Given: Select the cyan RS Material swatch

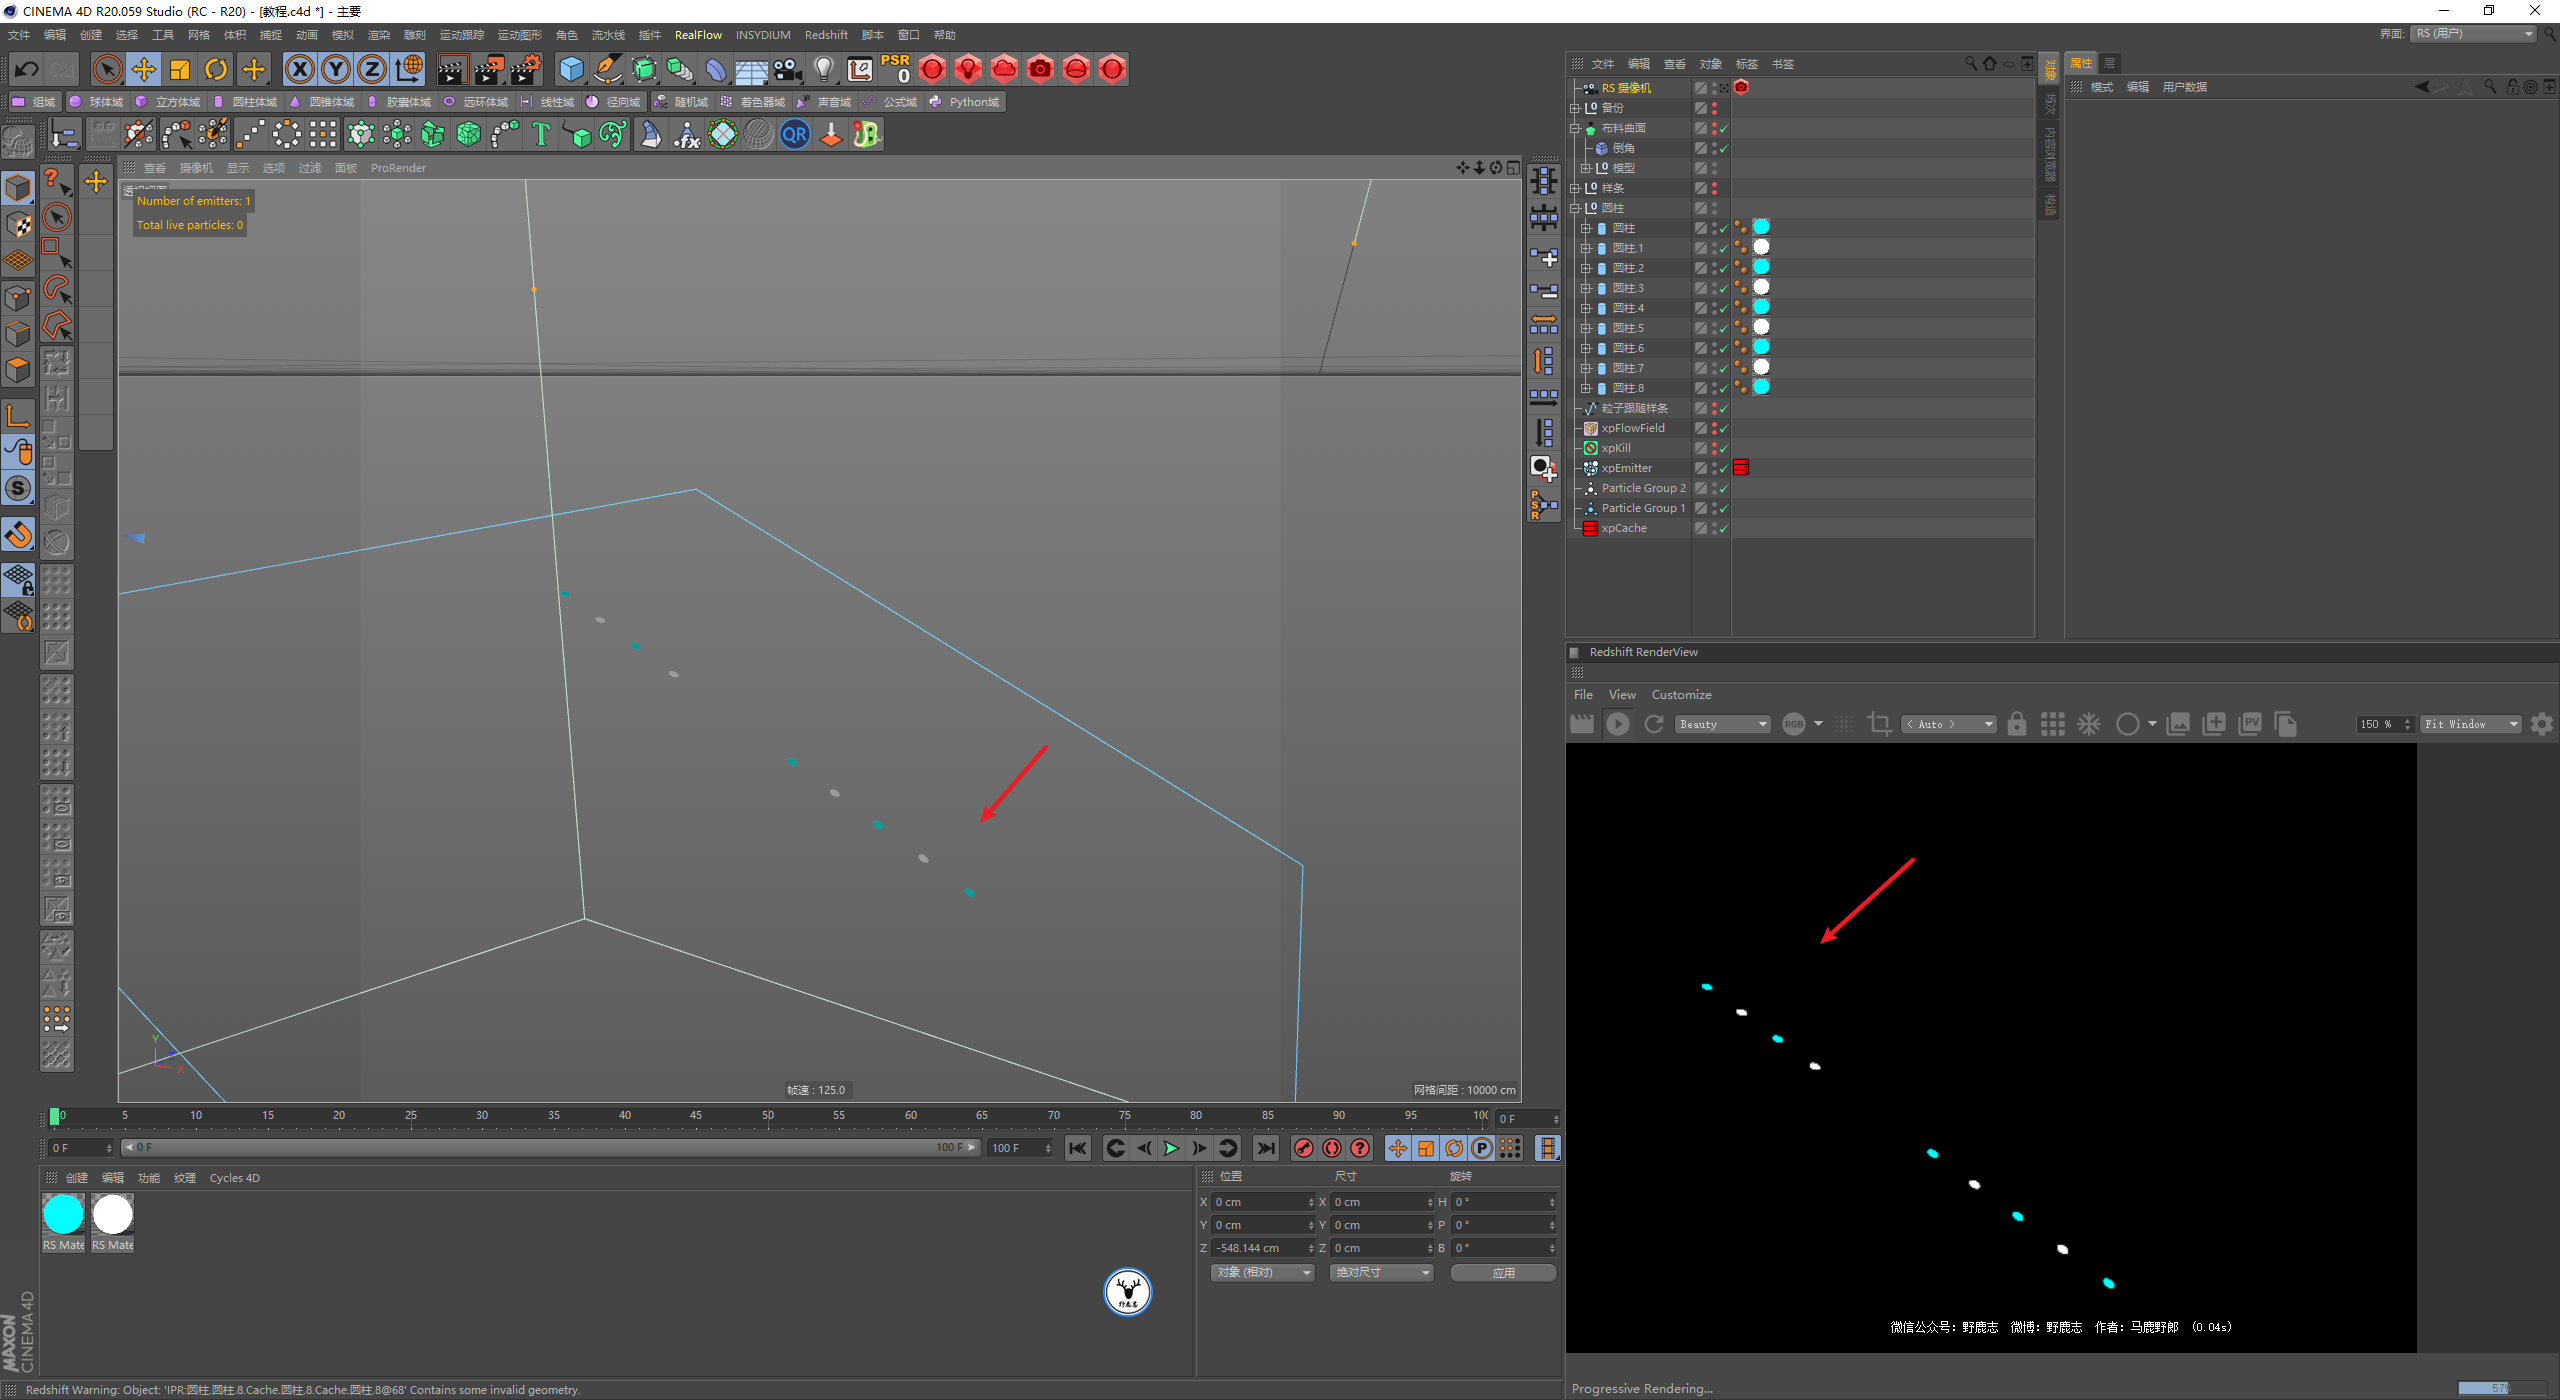Looking at the screenshot, I should click(64, 1215).
